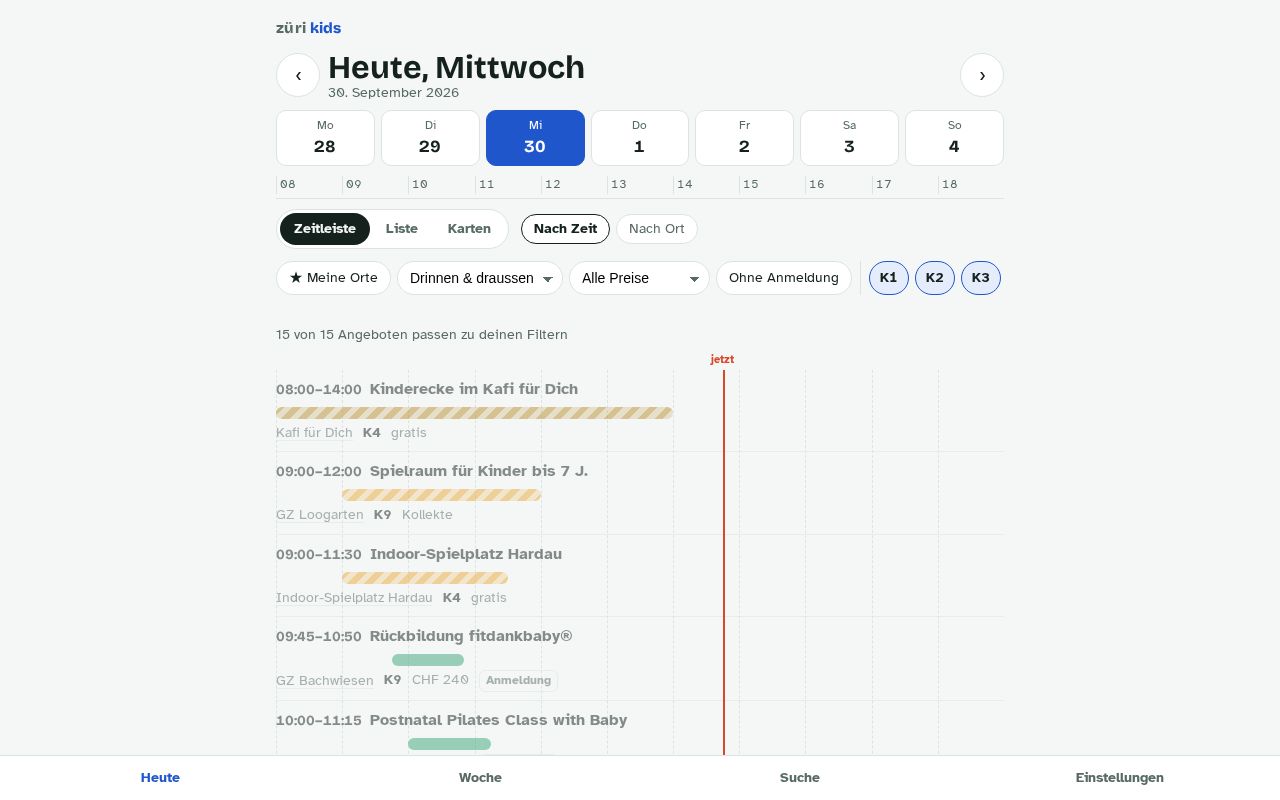Toggle the Meine Orte star filter
1280x800 pixels.
[x=333, y=278]
